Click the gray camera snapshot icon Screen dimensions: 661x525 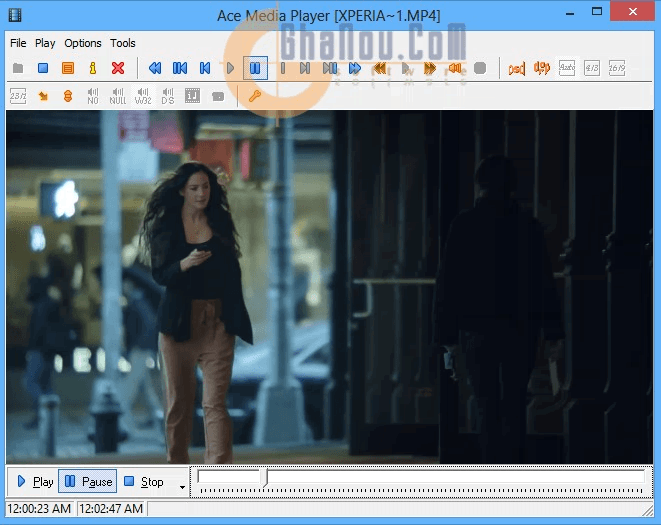[x=218, y=97]
